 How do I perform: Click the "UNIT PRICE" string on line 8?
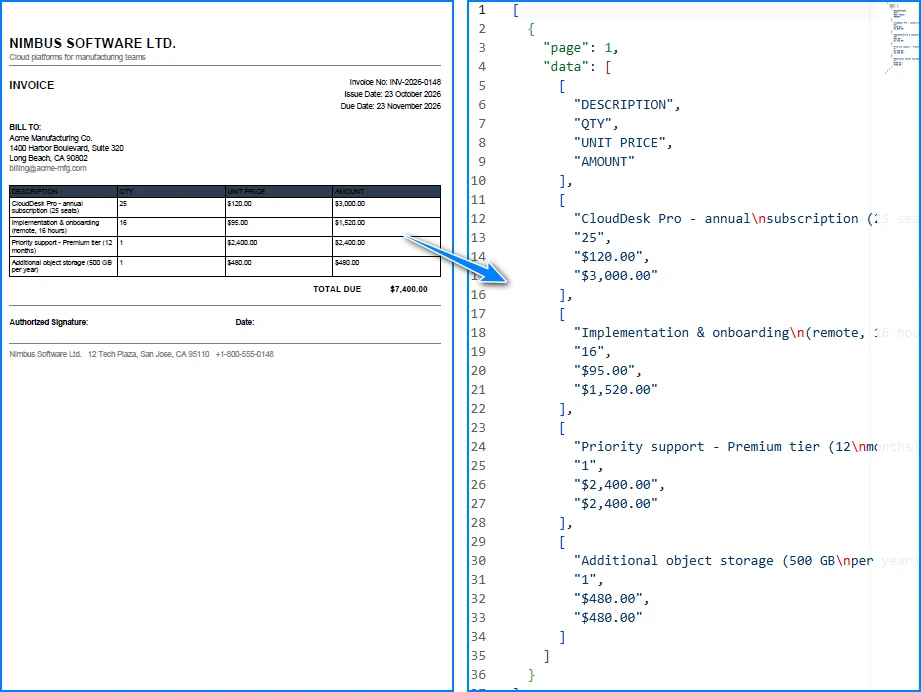pyautogui.click(x=619, y=143)
